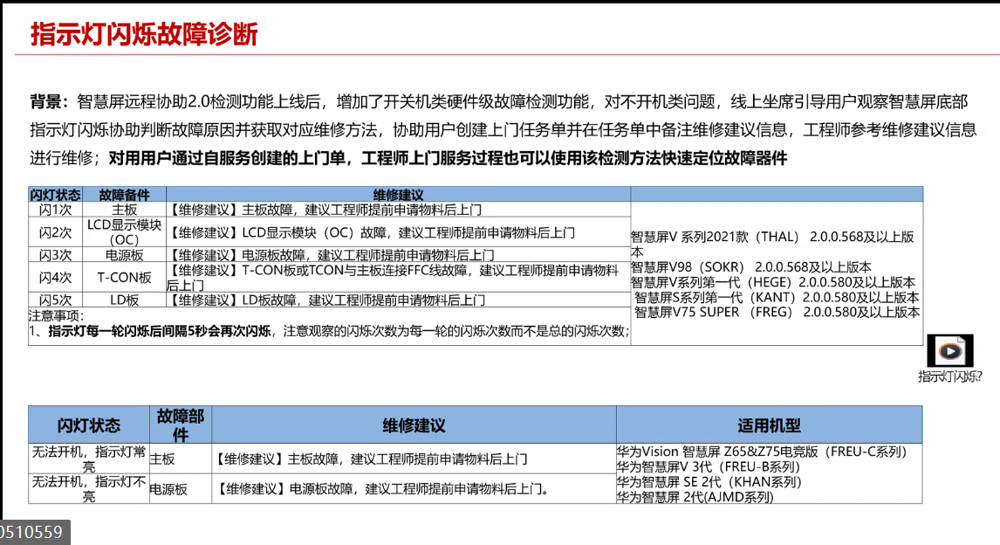Click the bottom table 电源板故障 advice text
The height and width of the screenshot is (545, 1000).
(382, 489)
